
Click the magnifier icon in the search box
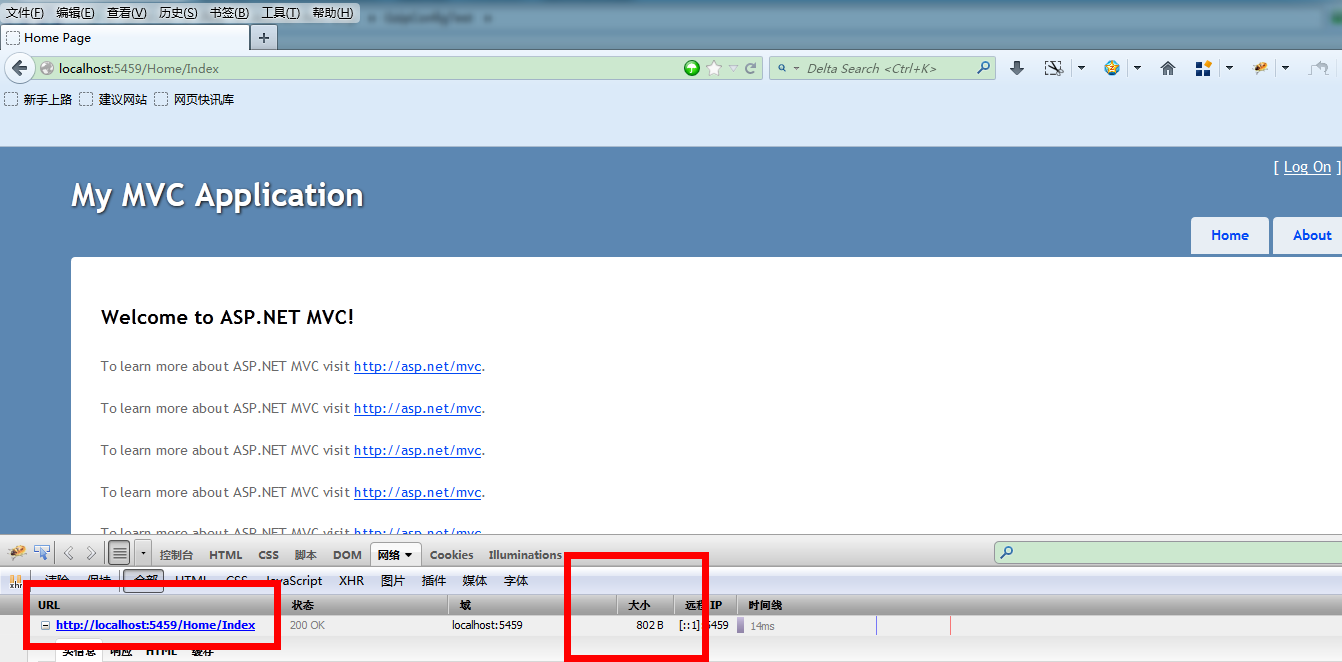point(983,68)
